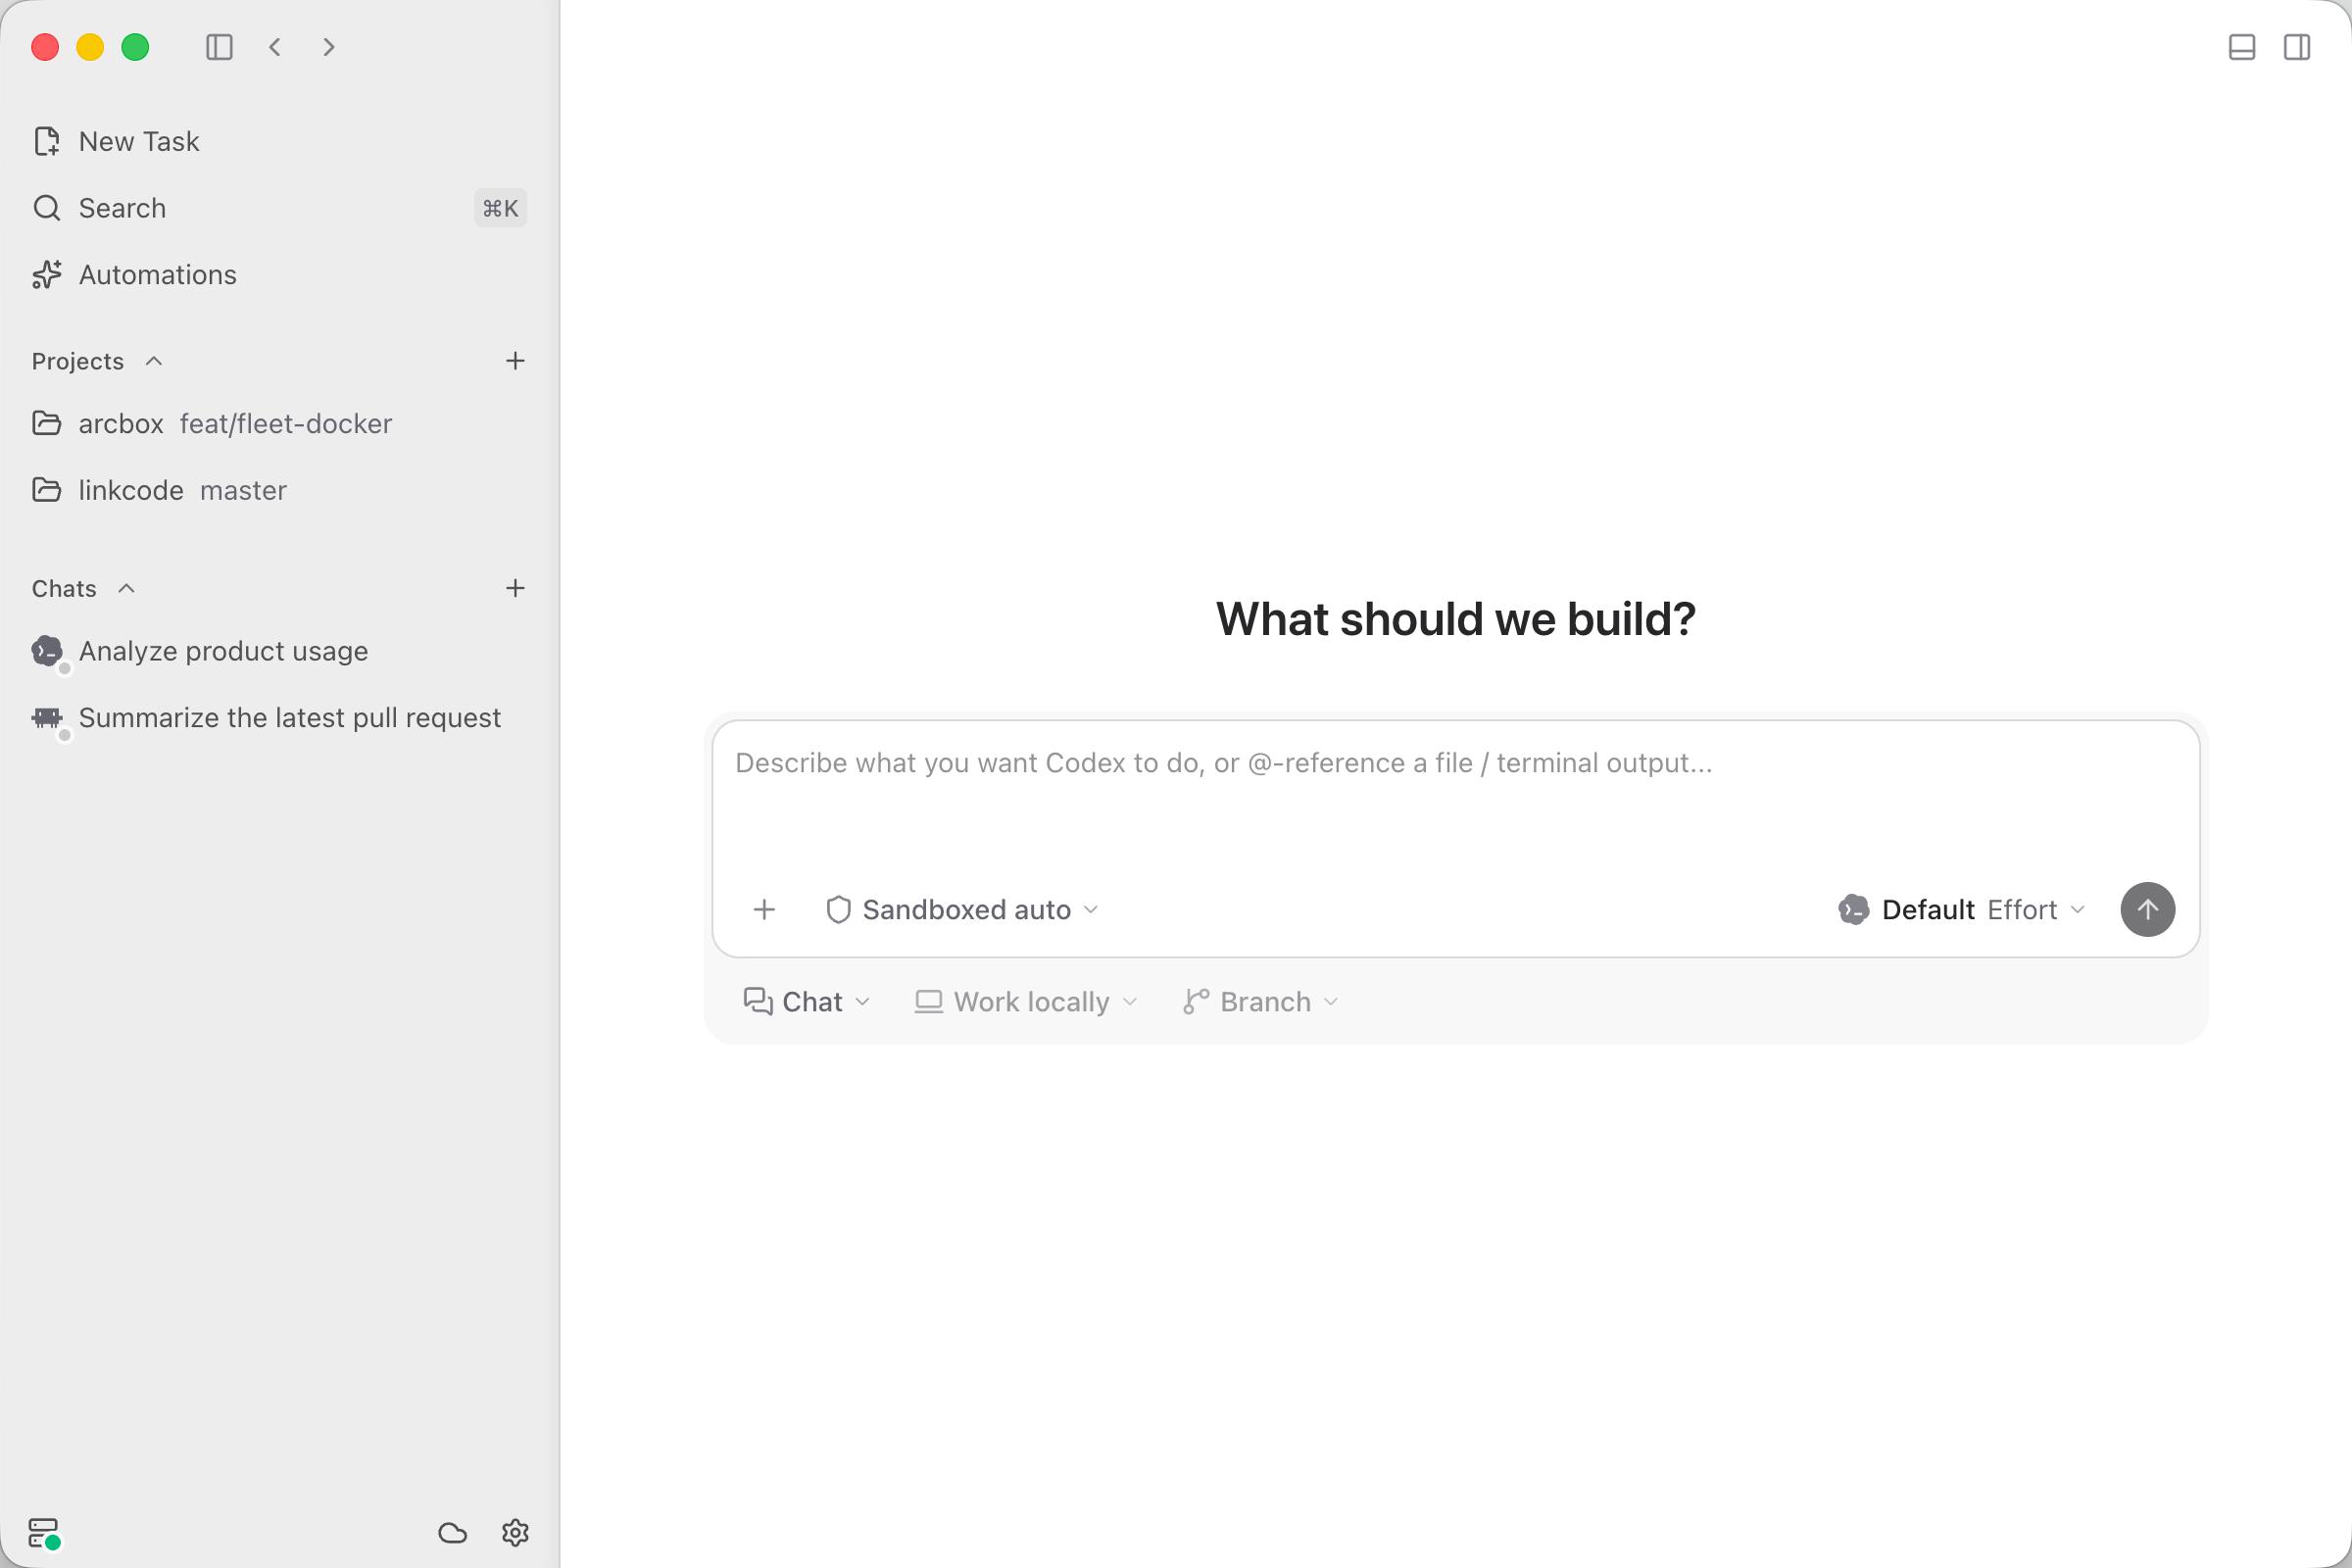
Task: Click Analyze product usage chat avatar icon
Action: click(47, 651)
